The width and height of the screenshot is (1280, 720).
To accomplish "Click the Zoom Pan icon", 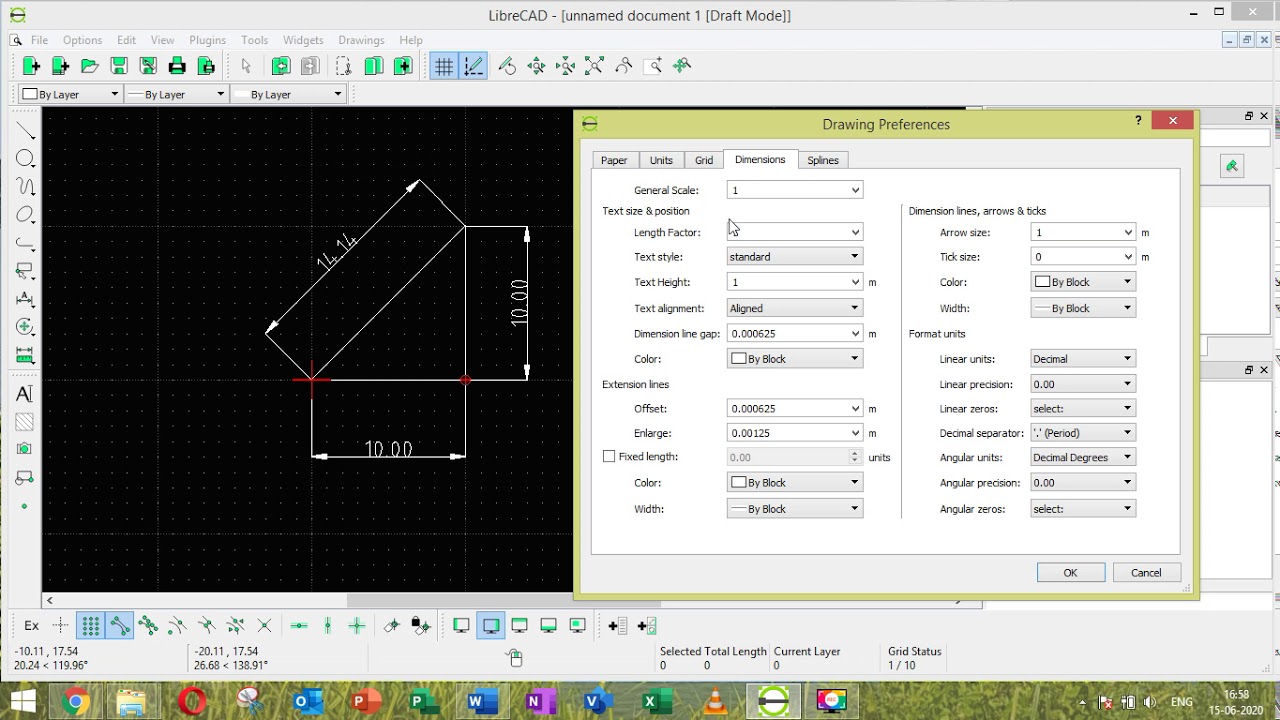I will click(x=682, y=66).
